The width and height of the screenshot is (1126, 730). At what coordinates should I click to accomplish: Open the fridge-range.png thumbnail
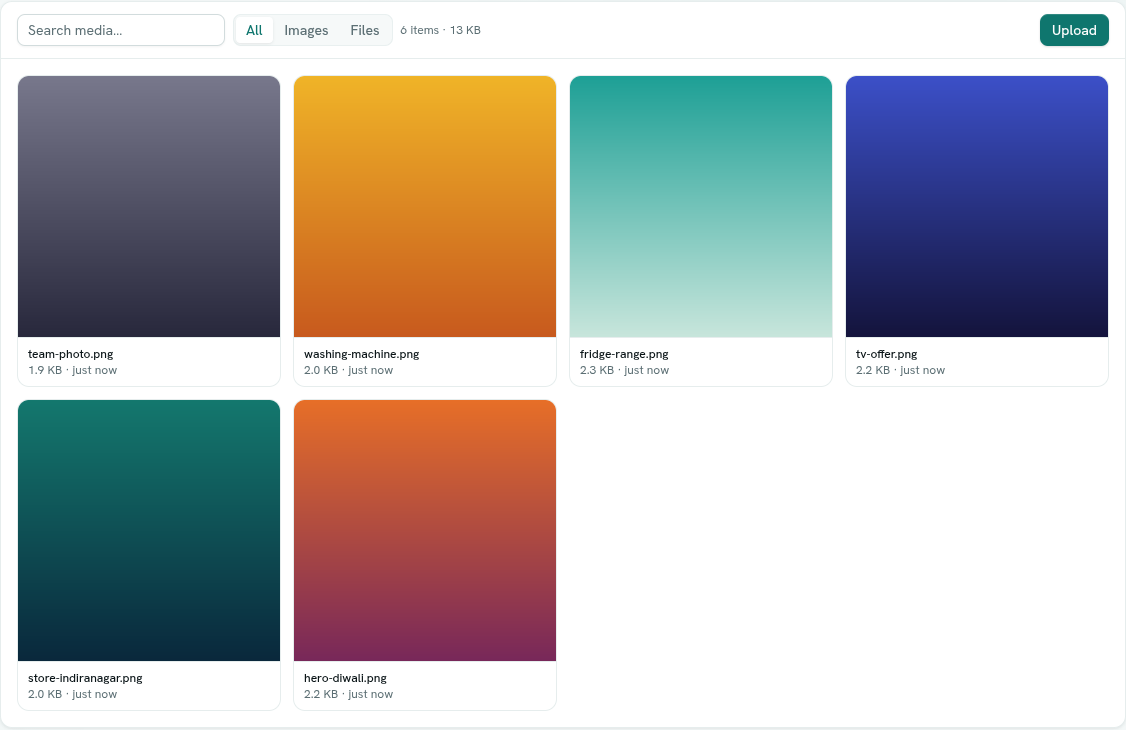pos(701,207)
